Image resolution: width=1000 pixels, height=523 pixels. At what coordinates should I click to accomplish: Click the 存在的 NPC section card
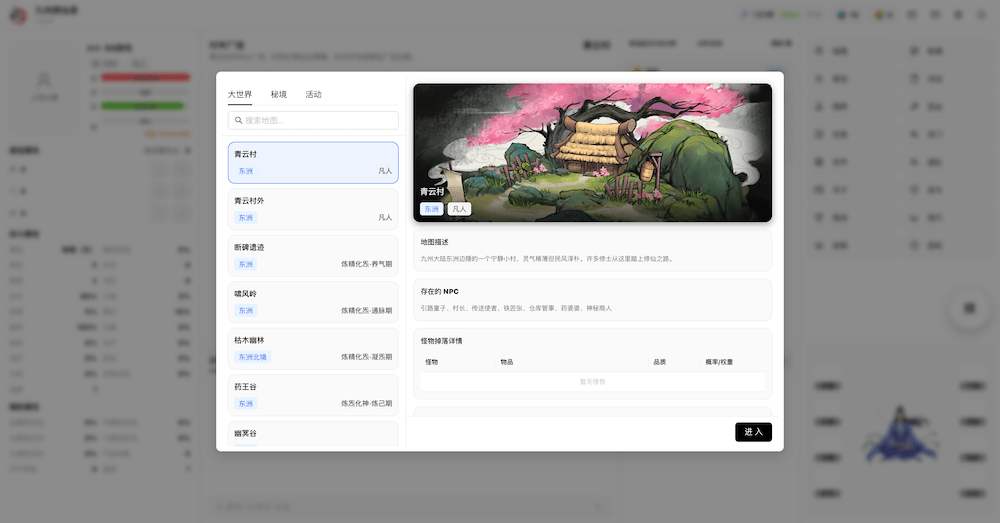click(x=592, y=300)
